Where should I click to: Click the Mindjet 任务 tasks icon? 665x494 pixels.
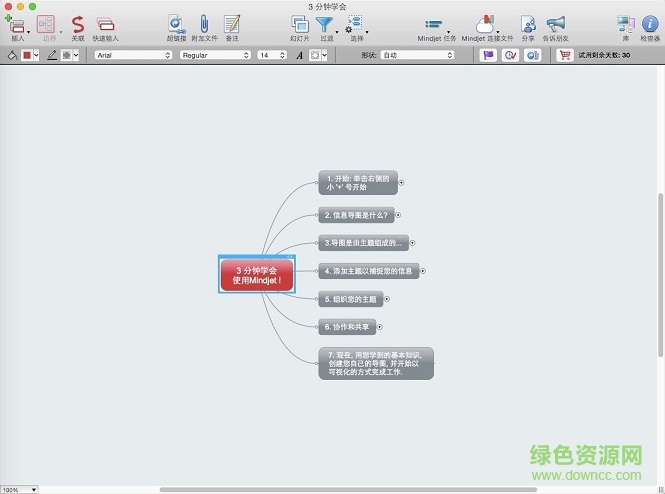[433, 24]
